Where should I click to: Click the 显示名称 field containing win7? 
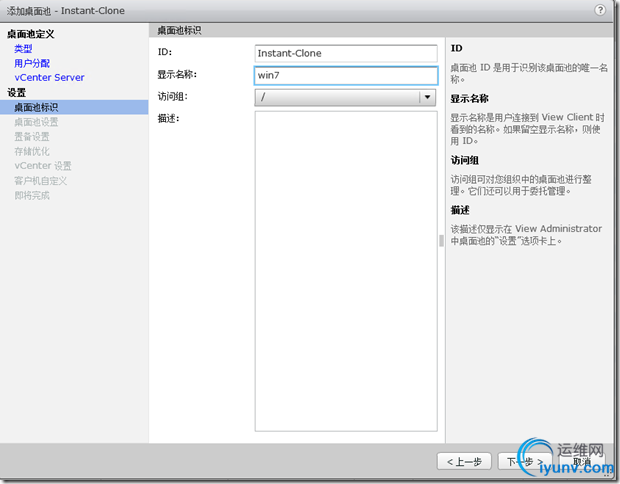coord(346,75)
